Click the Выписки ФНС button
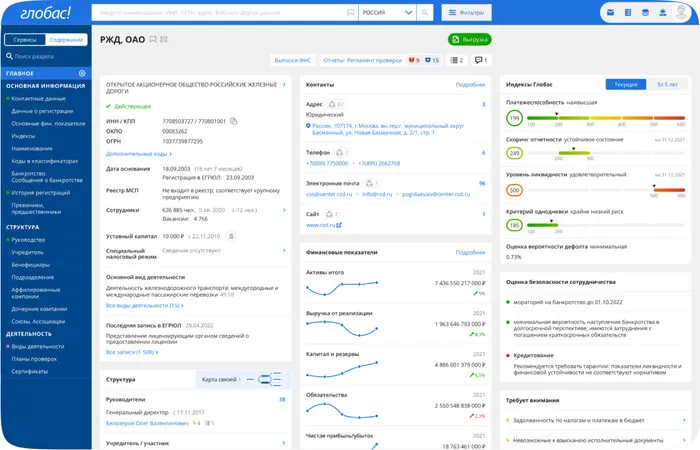The image size is (700, 450). tap(292, 60)
